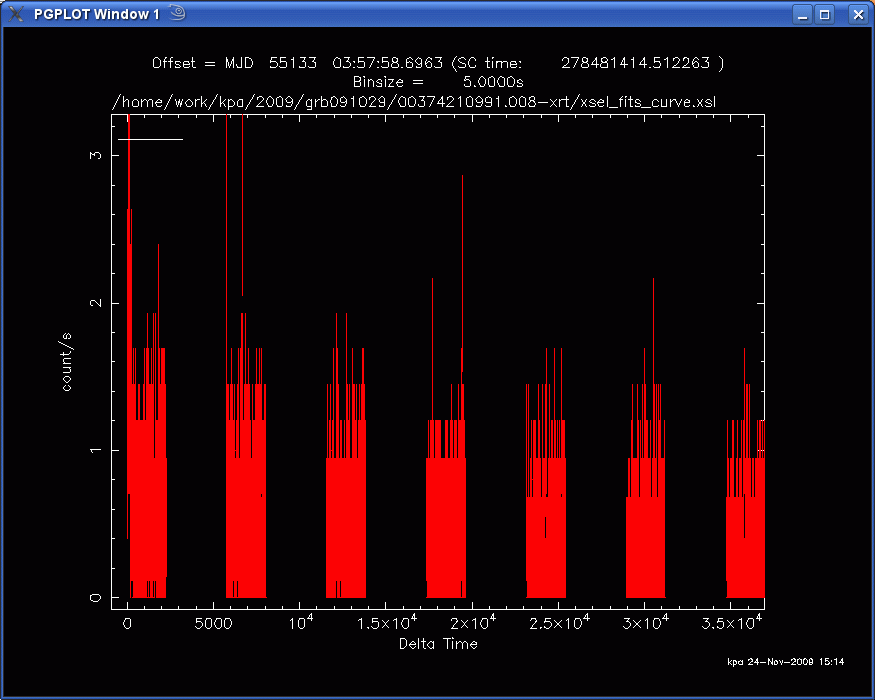Click the short white line at plot top-left
Viewport: 875px width, 700px height.
point(150,139)
